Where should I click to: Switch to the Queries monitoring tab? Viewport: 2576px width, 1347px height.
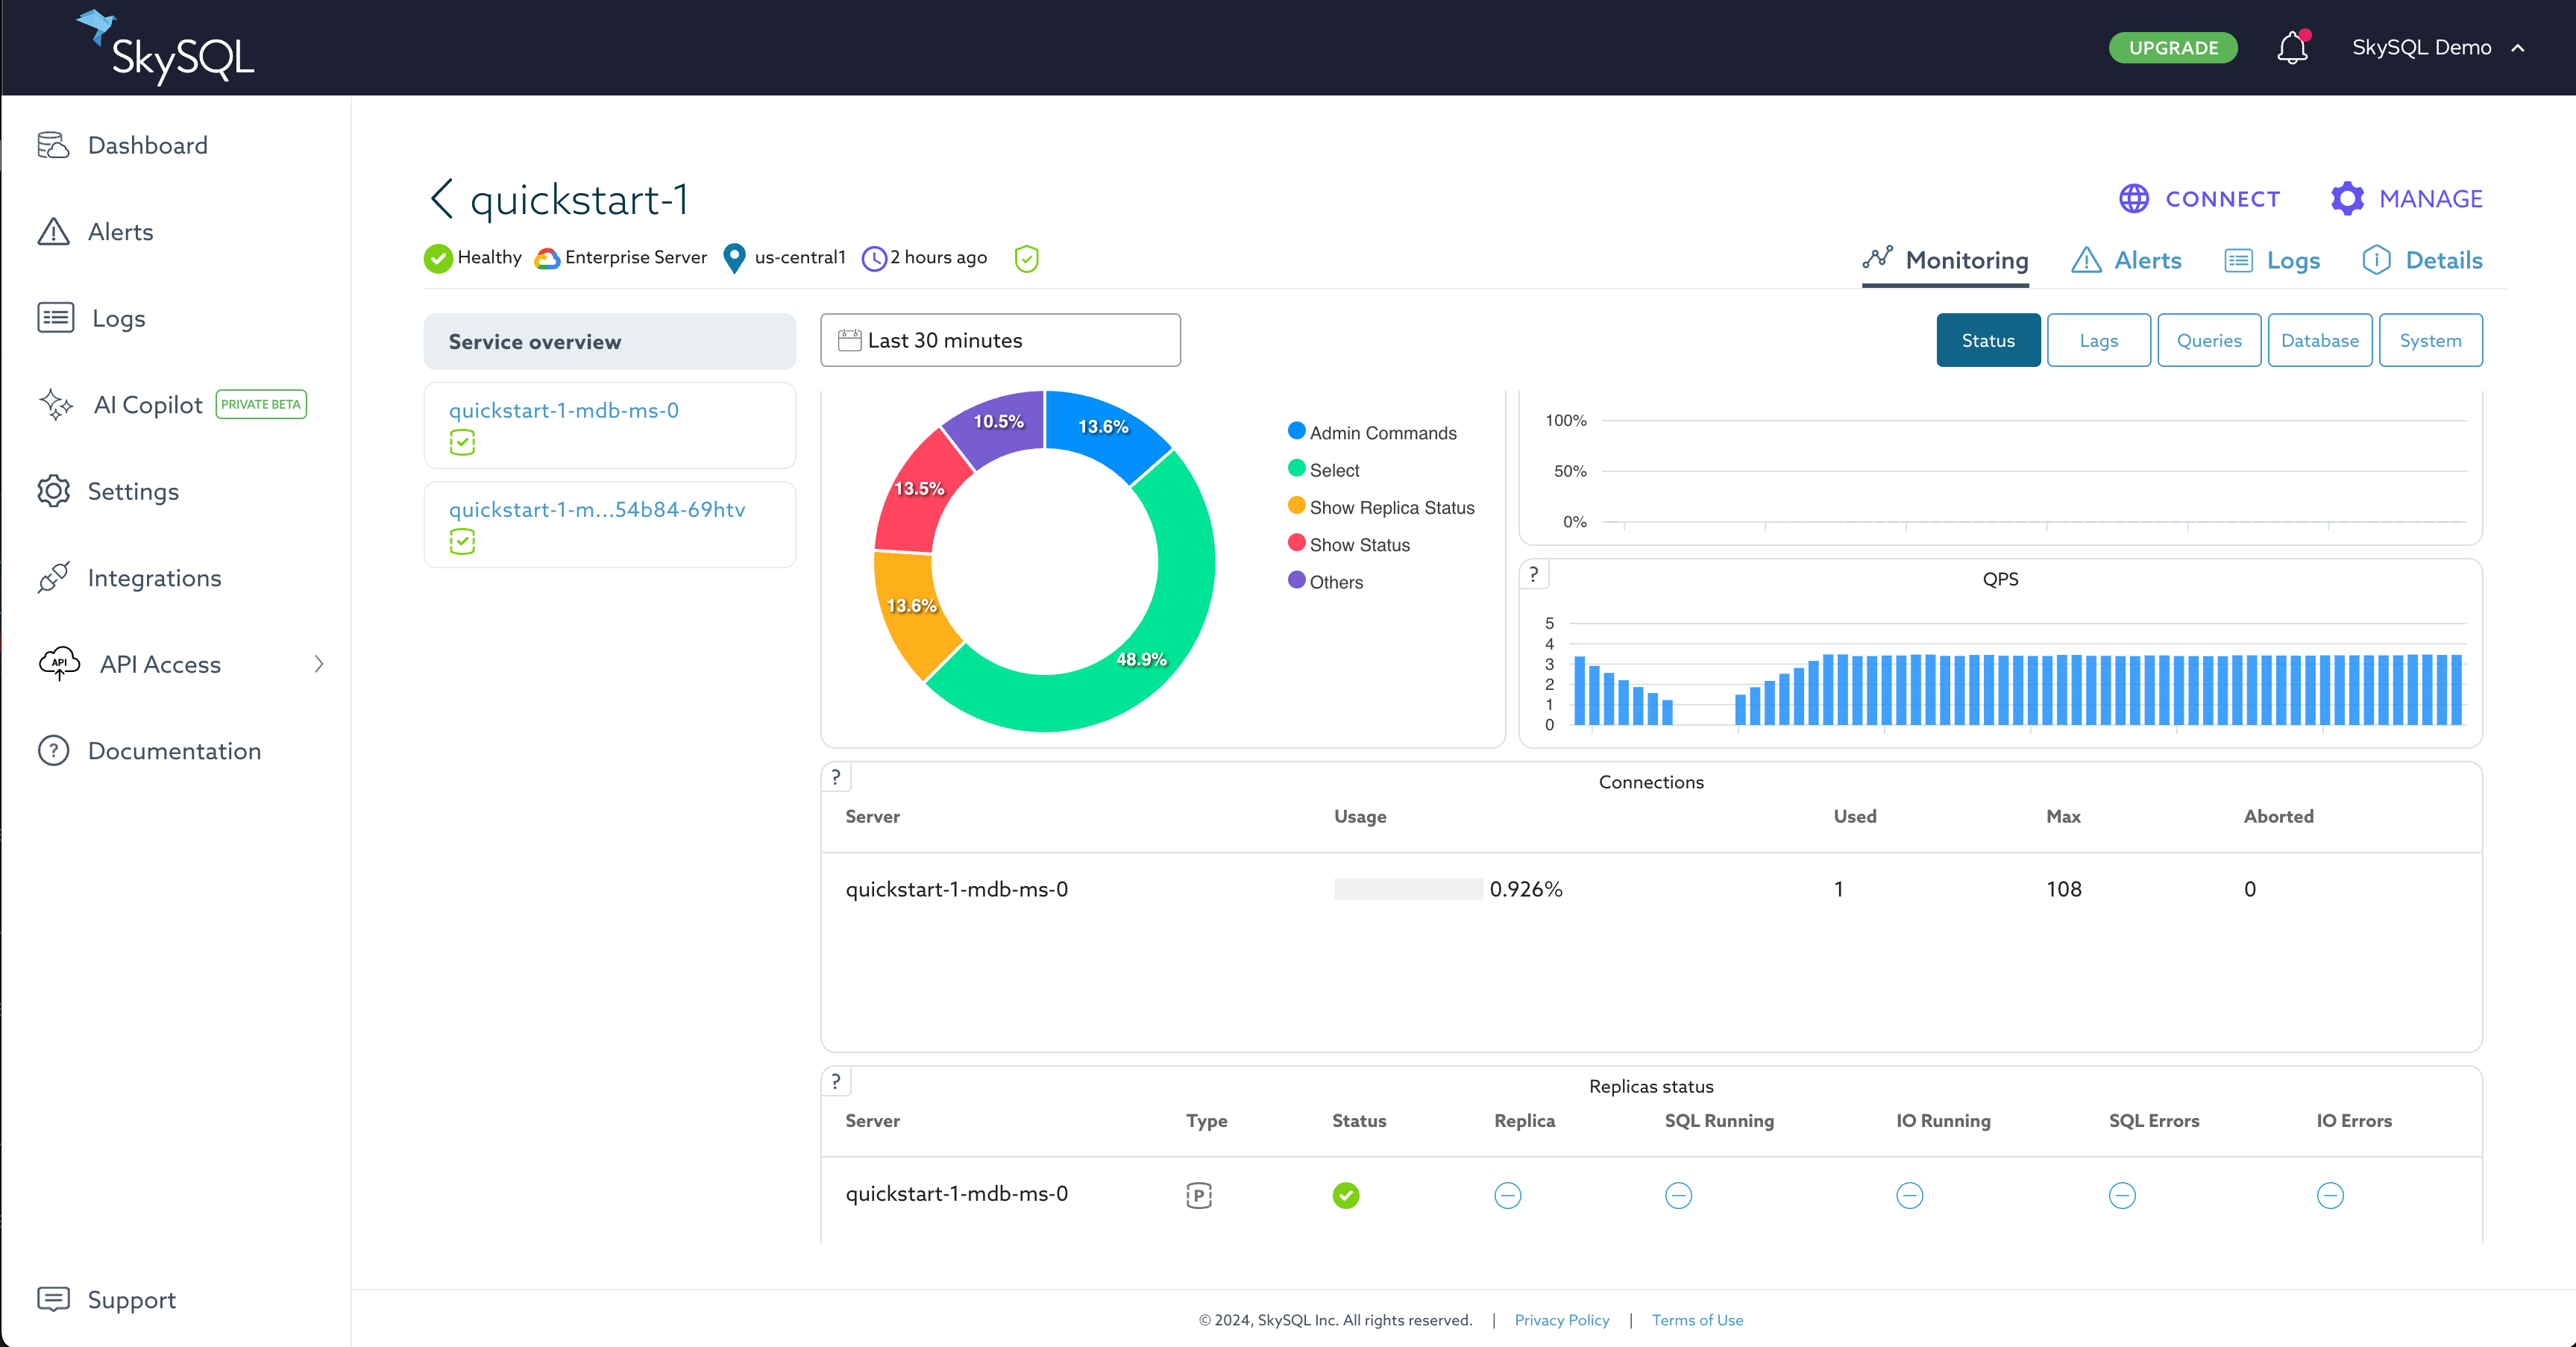[2209, 340]
